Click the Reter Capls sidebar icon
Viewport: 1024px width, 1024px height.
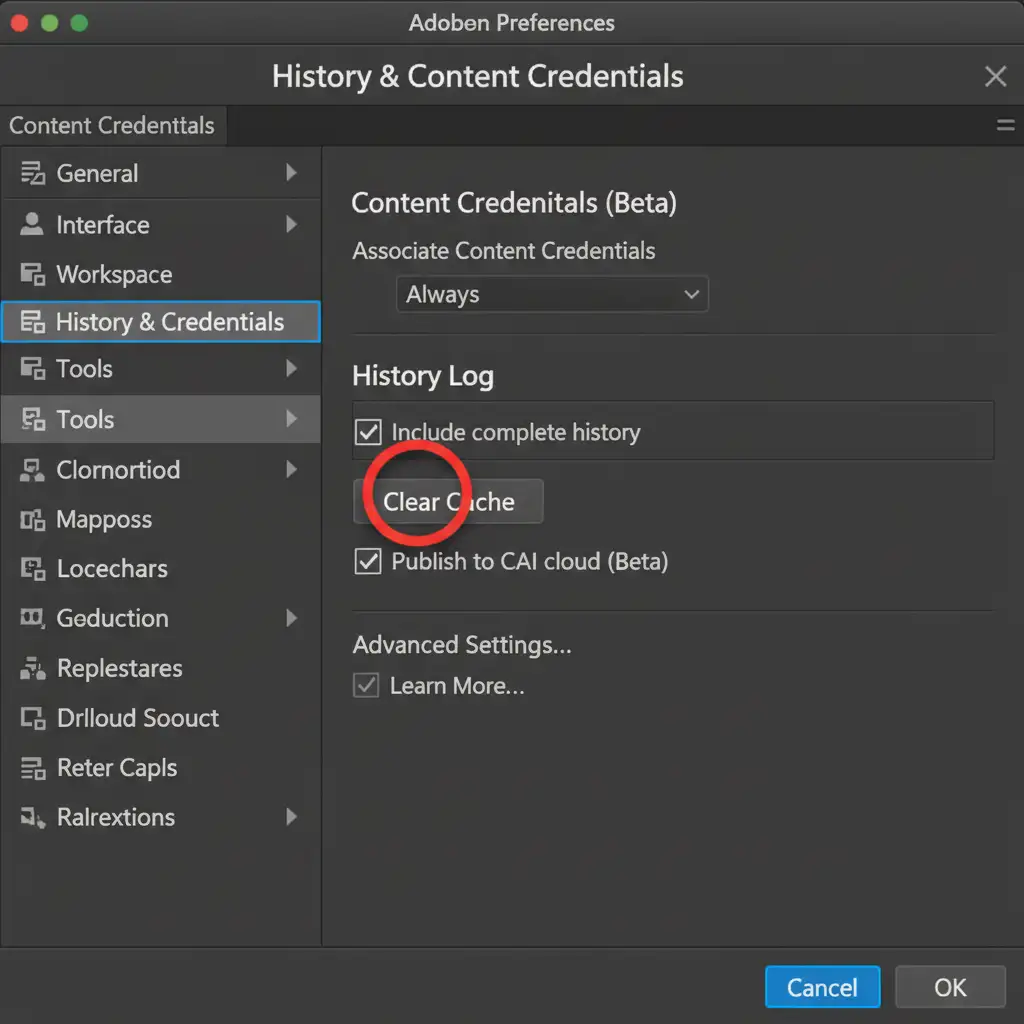(x=33, y=768)
